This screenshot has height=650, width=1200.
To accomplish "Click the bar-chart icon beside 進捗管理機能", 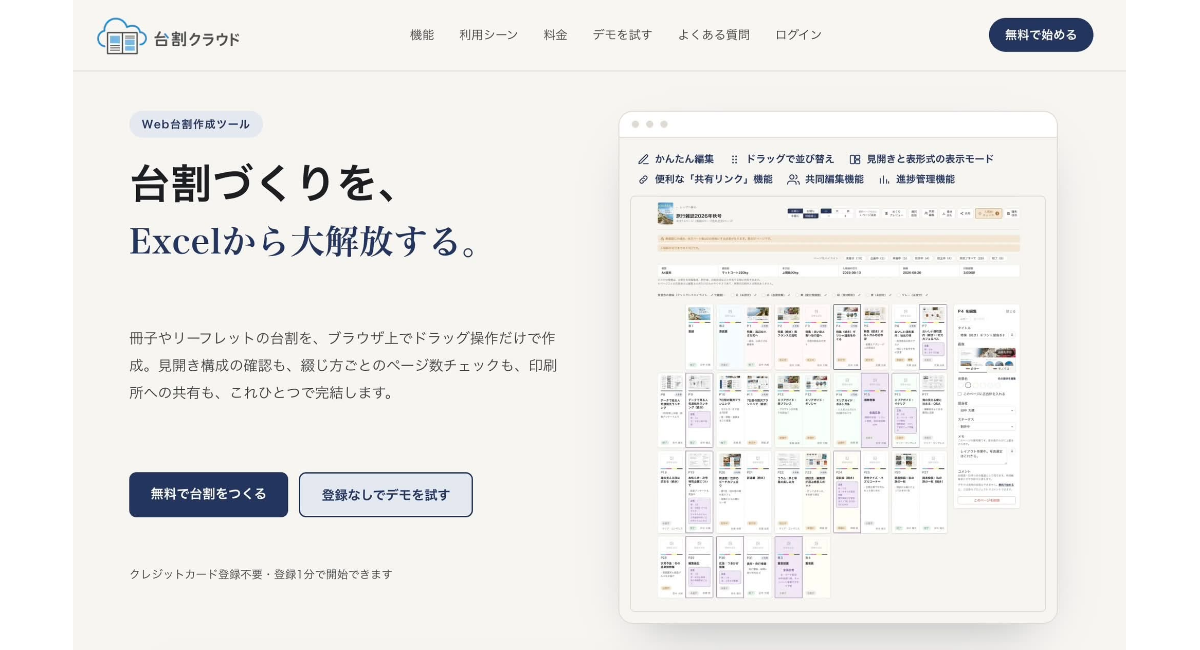I will 884,179.
